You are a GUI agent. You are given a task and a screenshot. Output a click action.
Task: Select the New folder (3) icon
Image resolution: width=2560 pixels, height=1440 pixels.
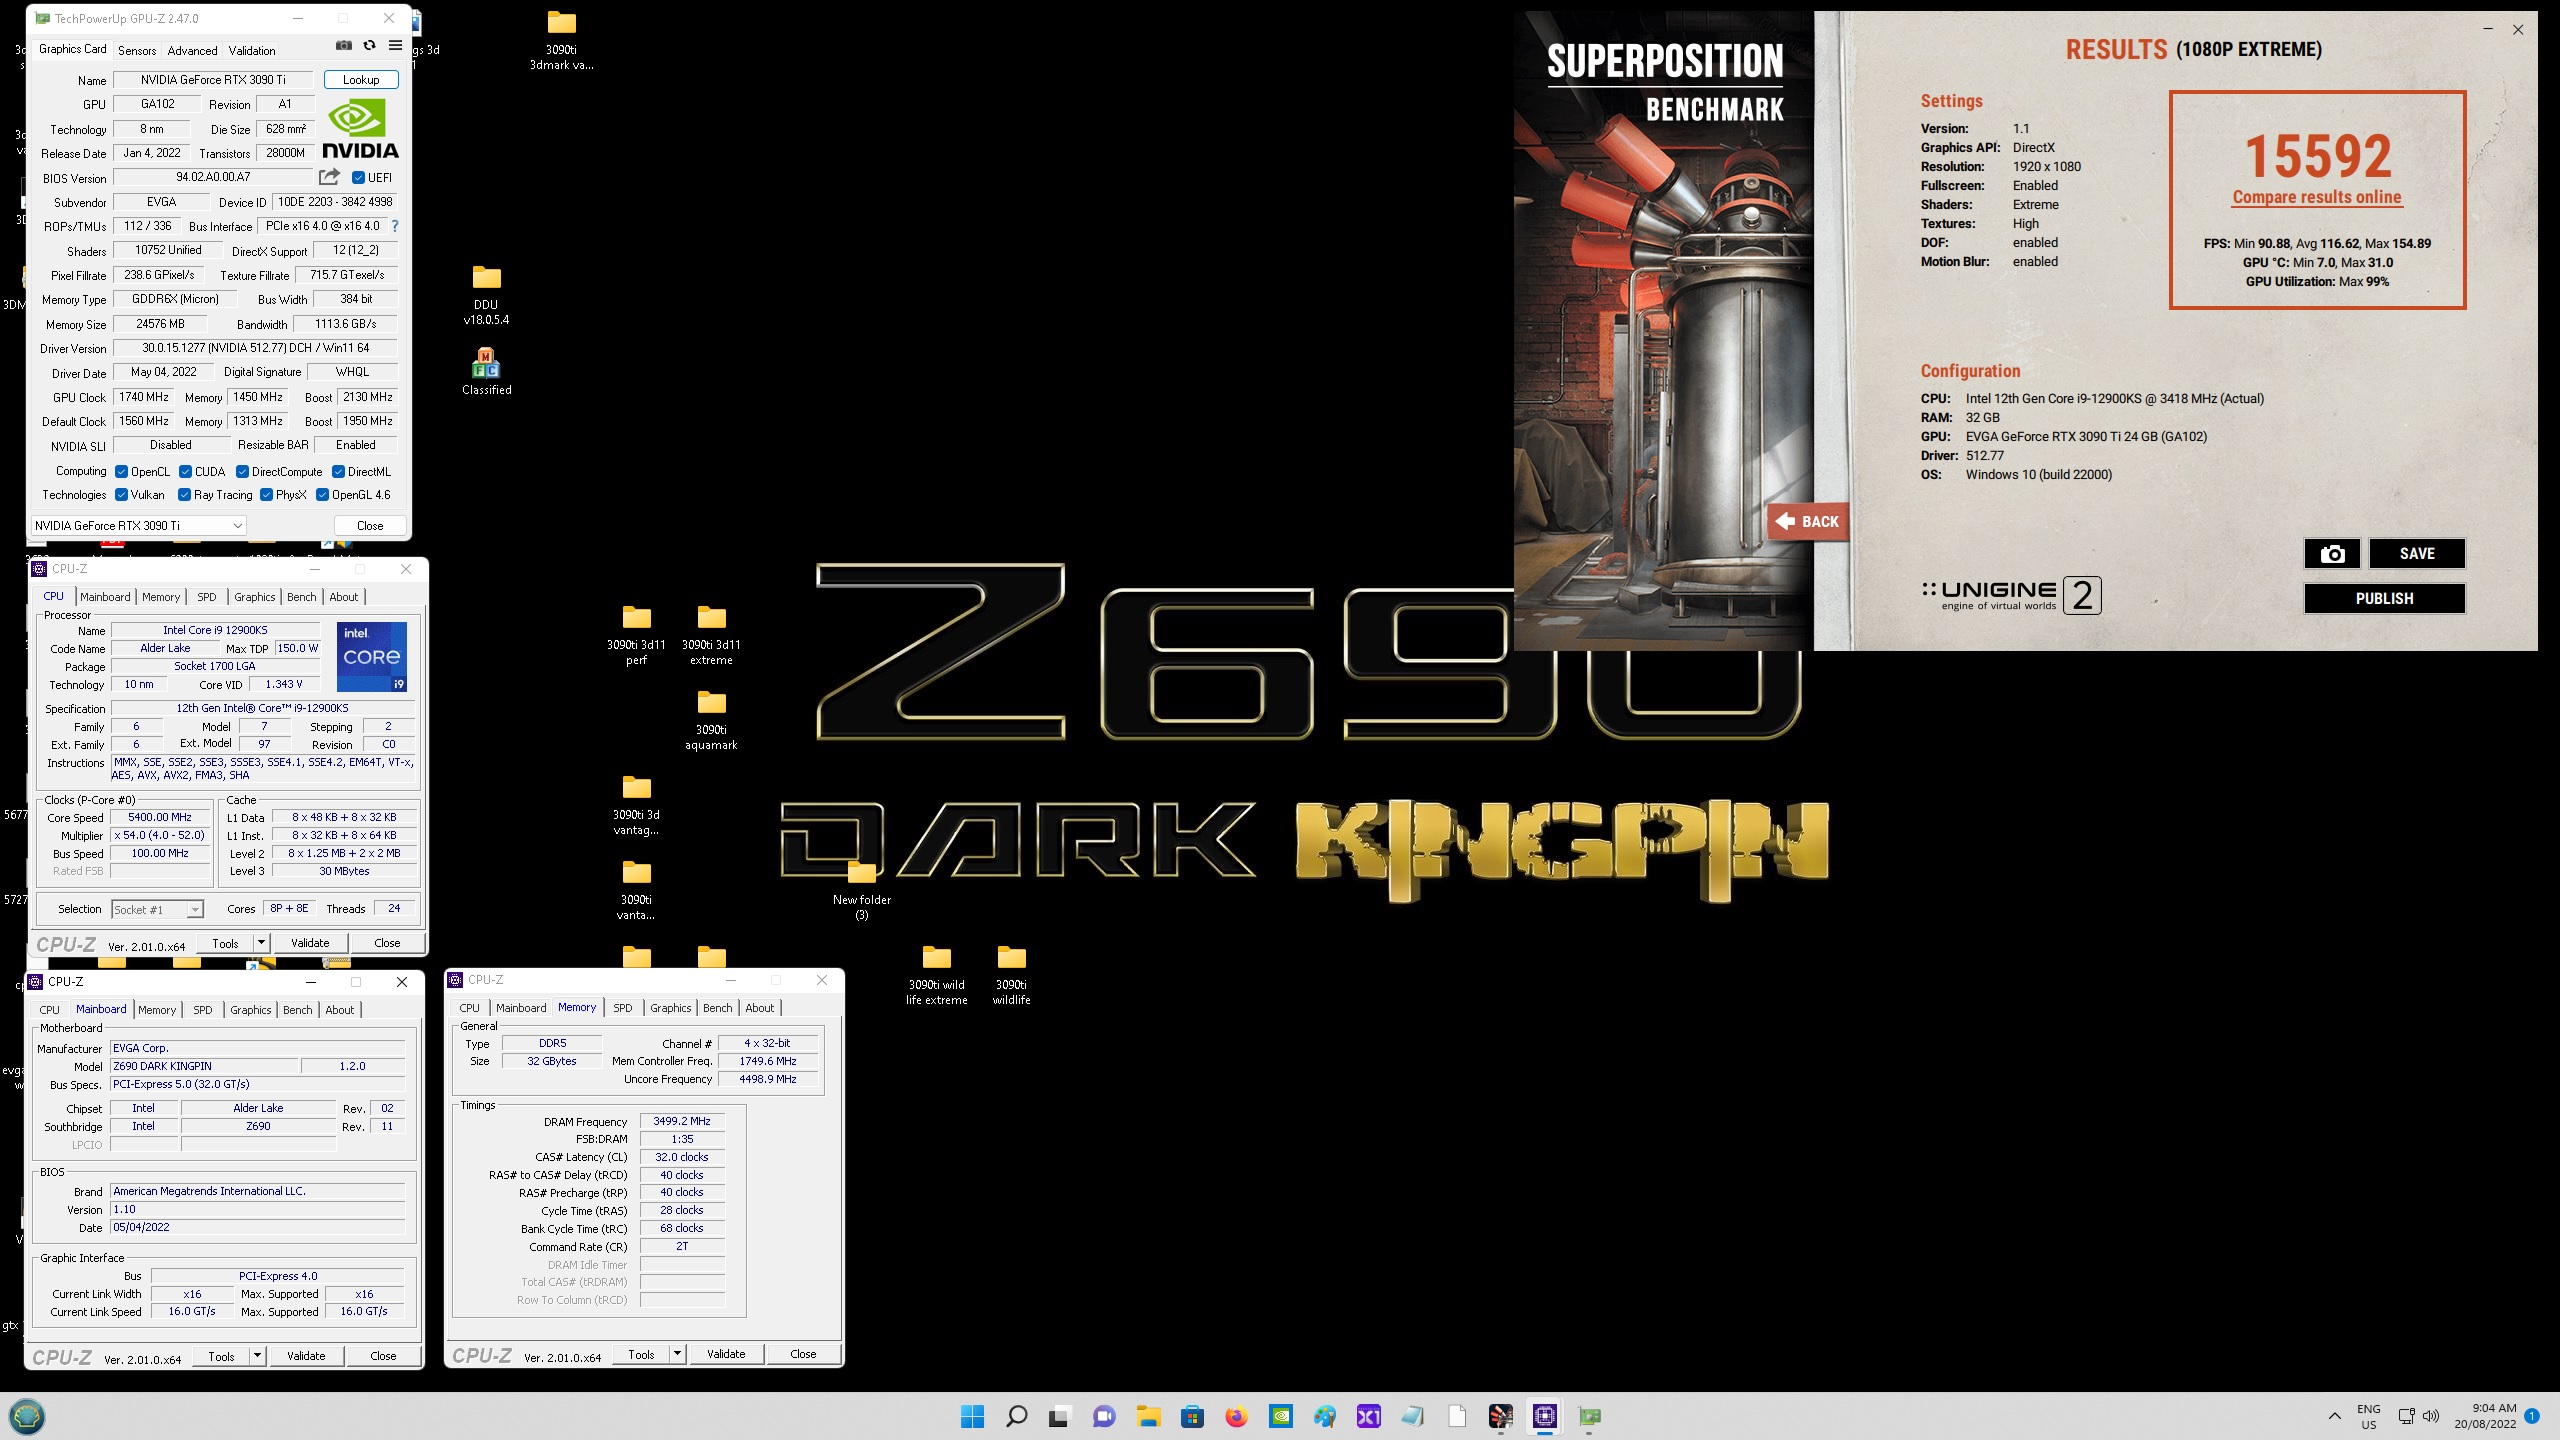tap(861, 890)
